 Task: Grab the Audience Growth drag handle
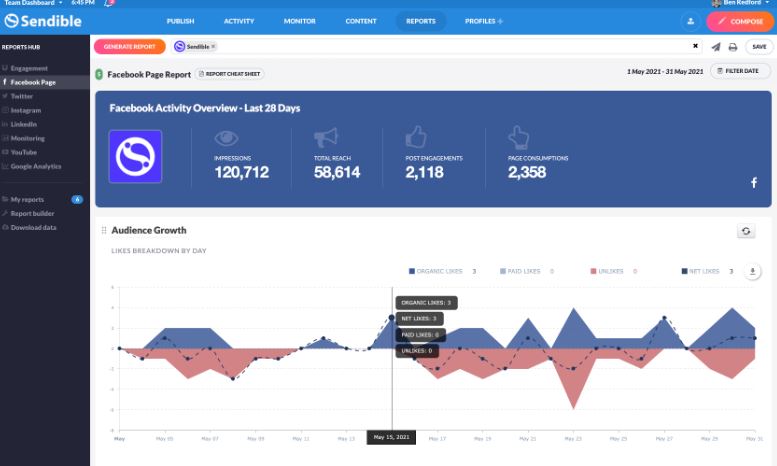[x=104, y=231]
